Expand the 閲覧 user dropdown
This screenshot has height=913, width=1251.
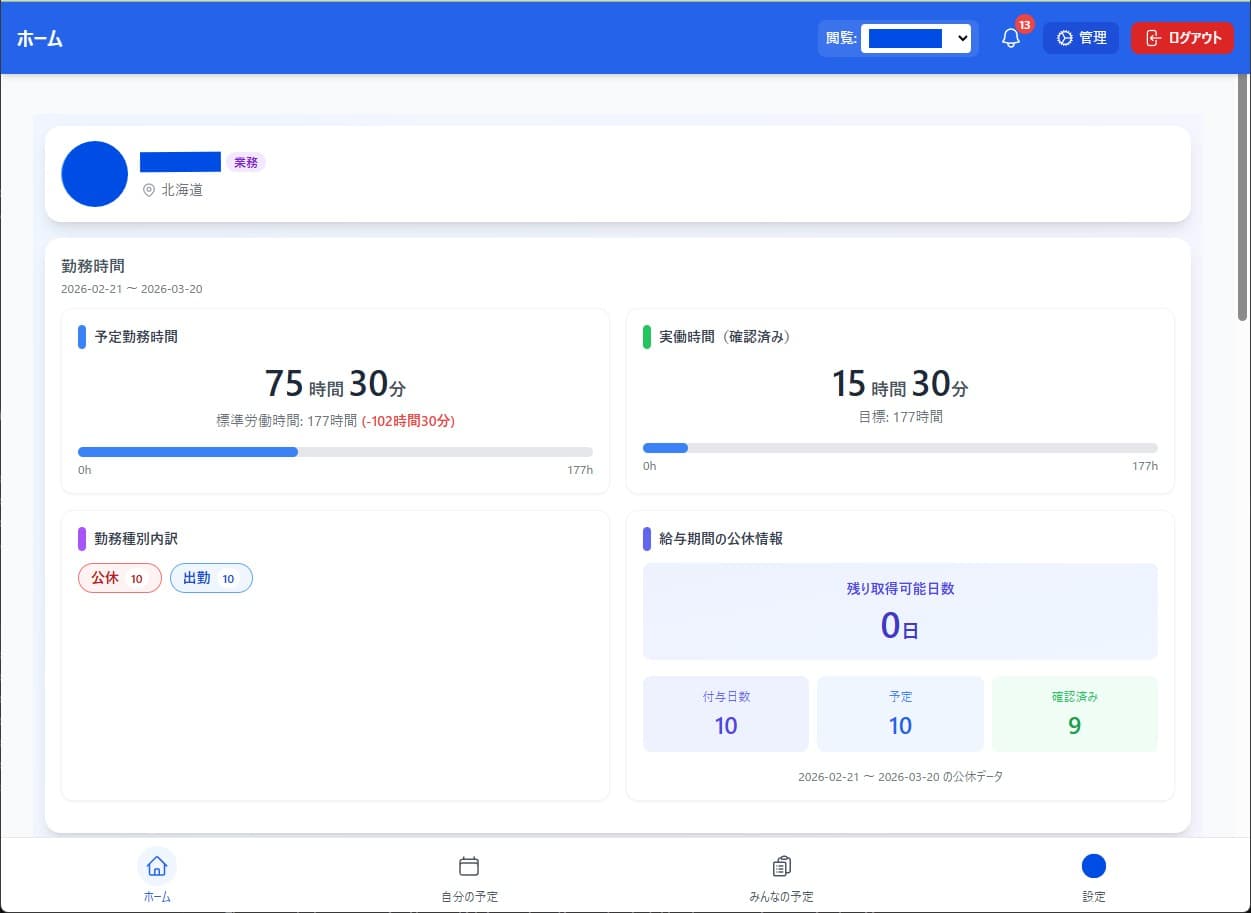click(x=916, y=39)
